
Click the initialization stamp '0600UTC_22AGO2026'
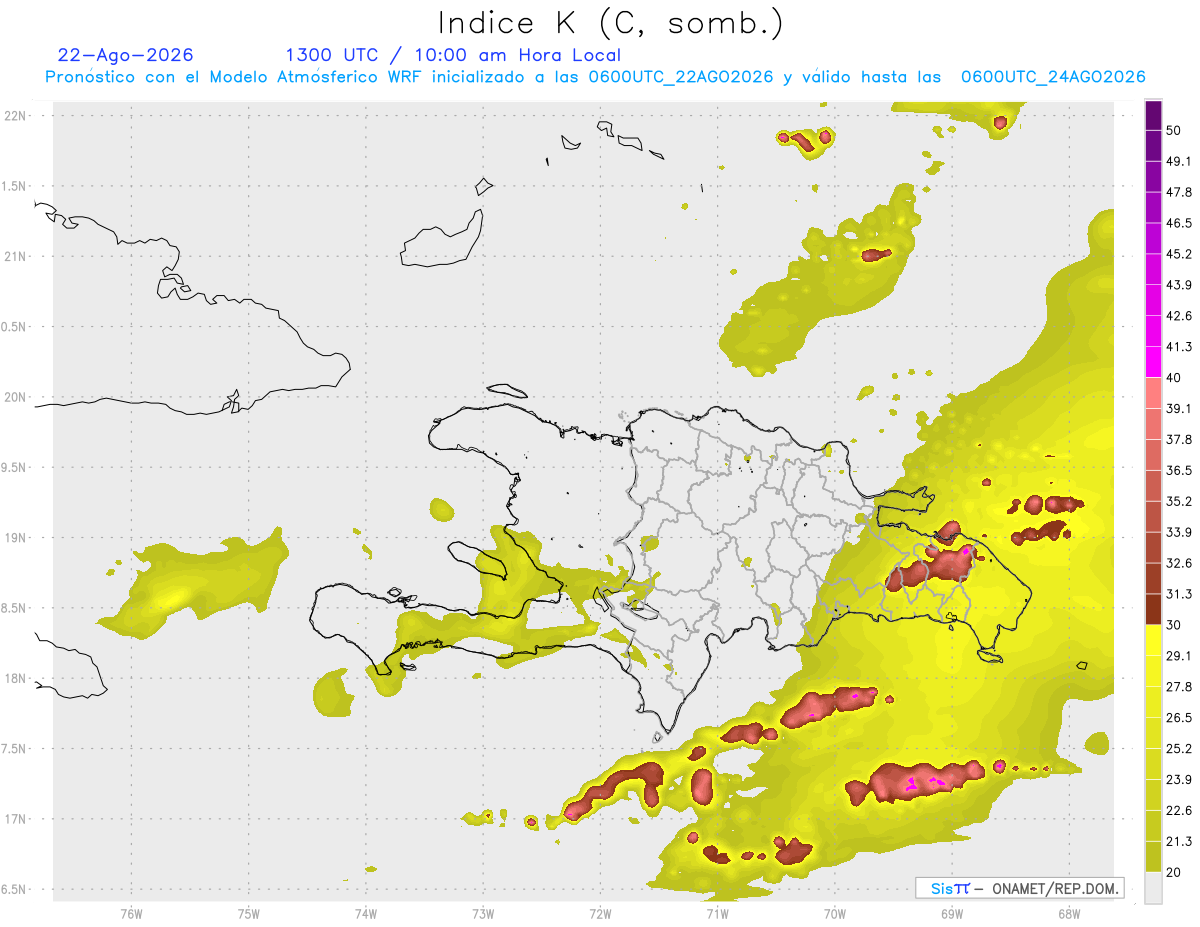click(680, 77)
